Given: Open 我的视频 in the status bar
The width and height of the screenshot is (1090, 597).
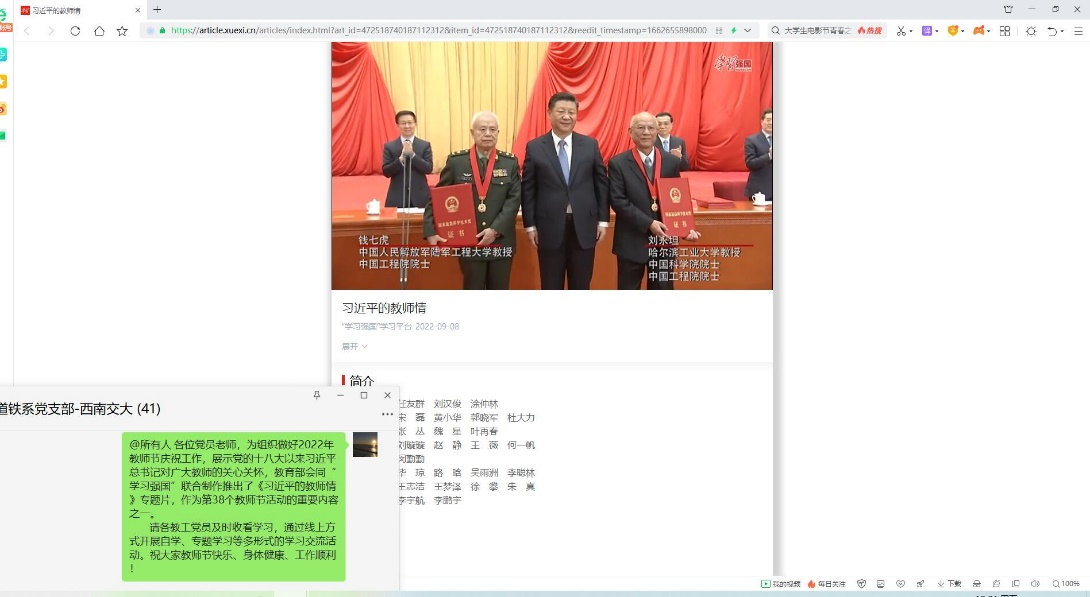Looking at the screenshot, I should 781,584.
